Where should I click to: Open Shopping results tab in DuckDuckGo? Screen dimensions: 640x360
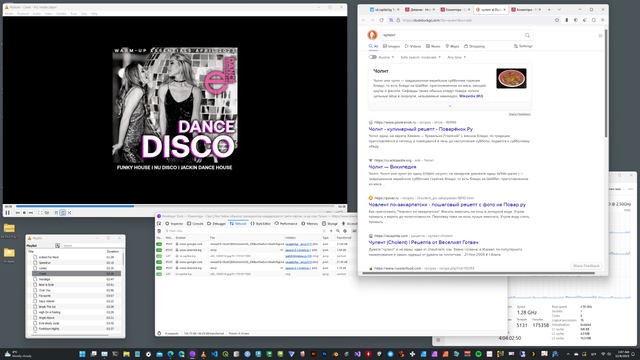[474, 47]
